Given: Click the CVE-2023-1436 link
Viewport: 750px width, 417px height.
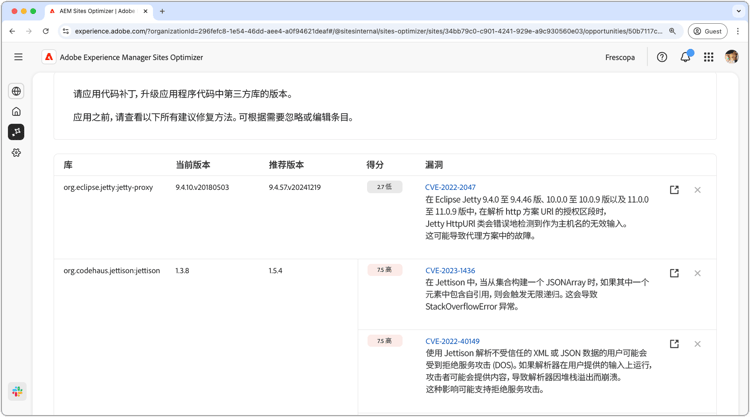Looking at the screenshot, I should pos(450,270).
